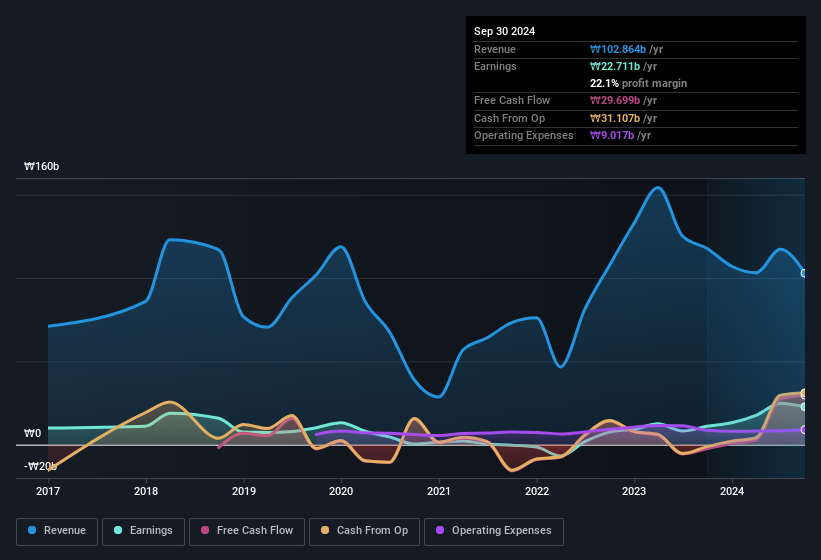
Task: Click the orange Cash From Op legend dot
Action: point(326,531)
